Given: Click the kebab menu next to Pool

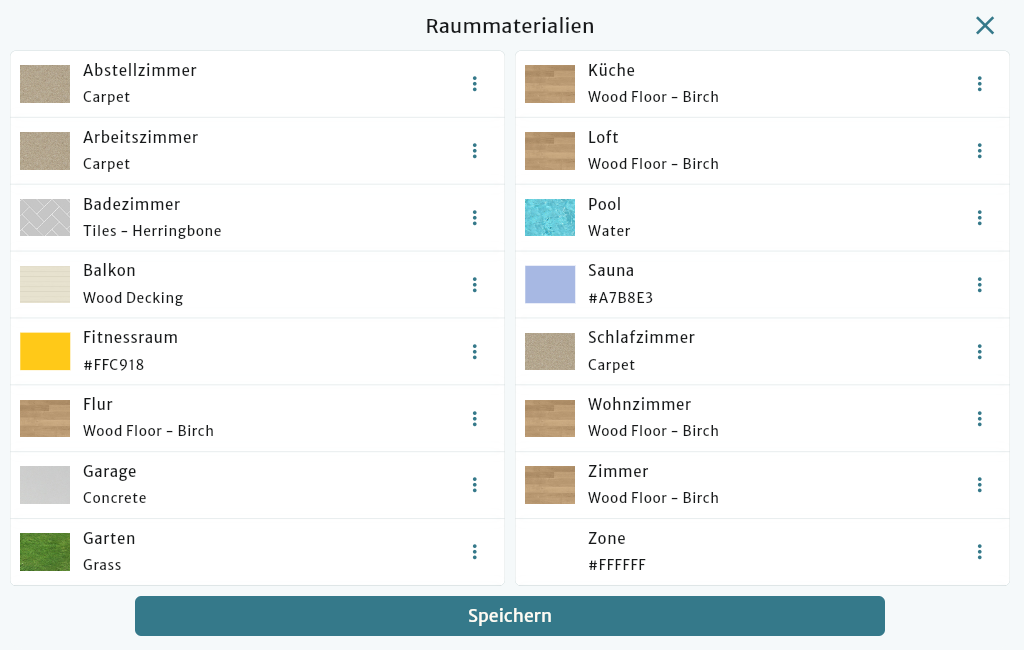Looking at the screenshot, I should 980,217.
